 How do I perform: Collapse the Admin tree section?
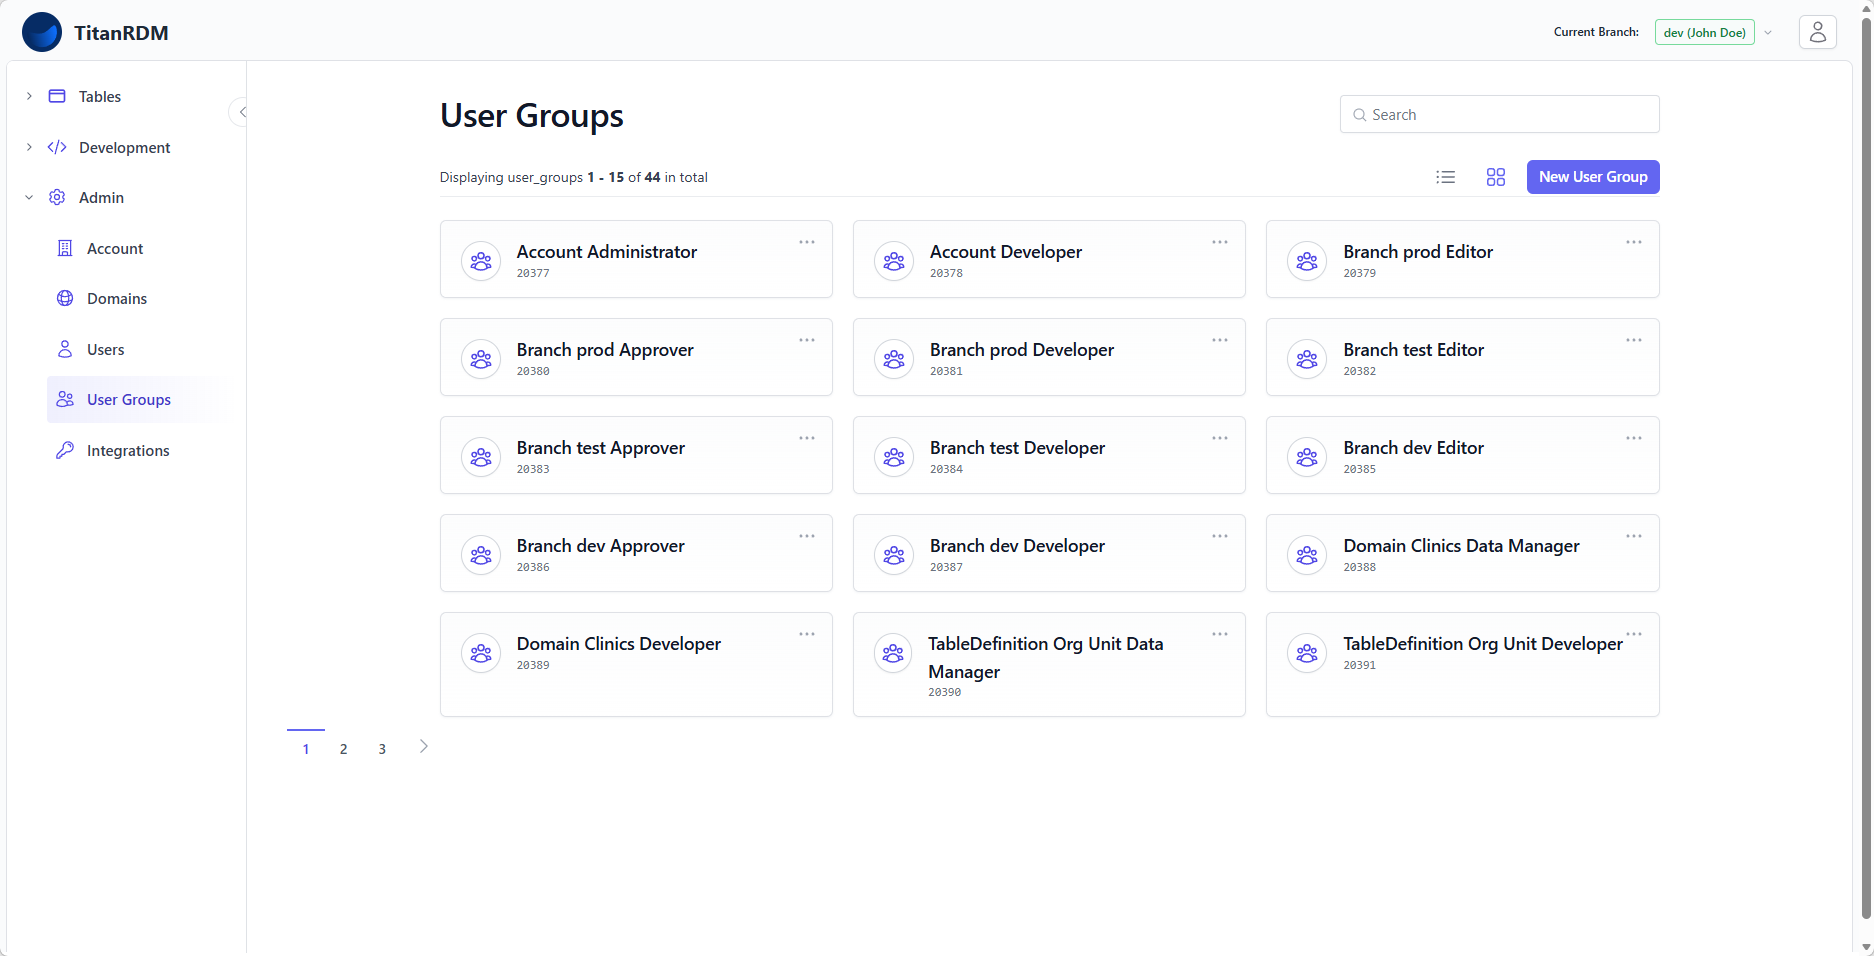[29, 197]
